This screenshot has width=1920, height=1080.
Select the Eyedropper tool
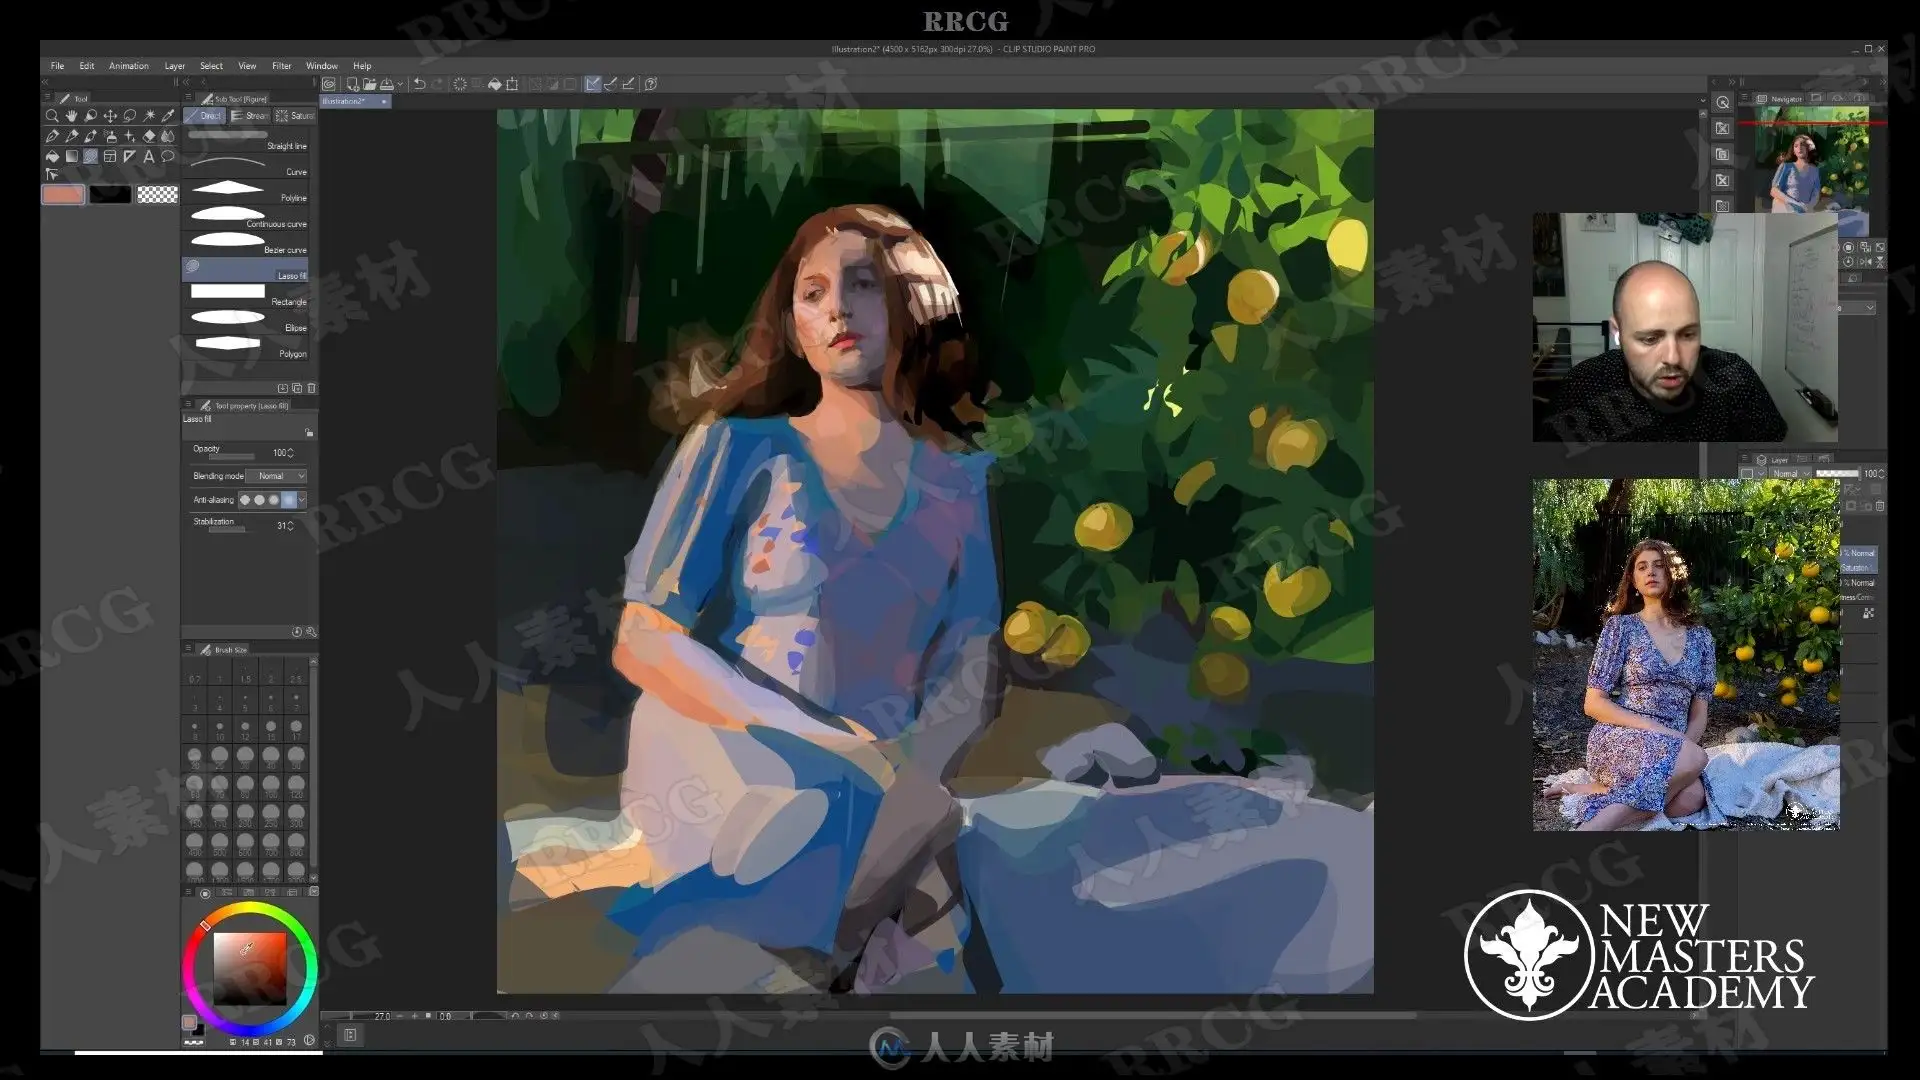tap(168, 116)
